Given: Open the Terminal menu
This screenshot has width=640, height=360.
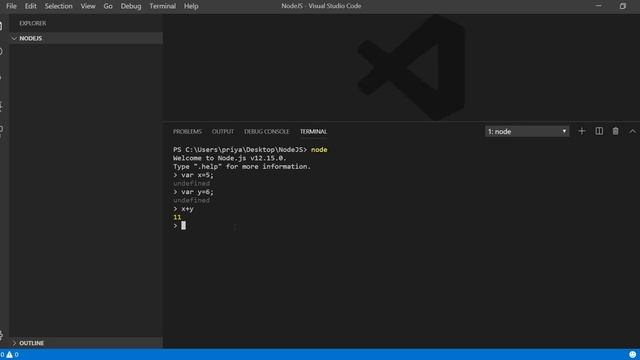Looking at the screenshot, I should [162, 6].
